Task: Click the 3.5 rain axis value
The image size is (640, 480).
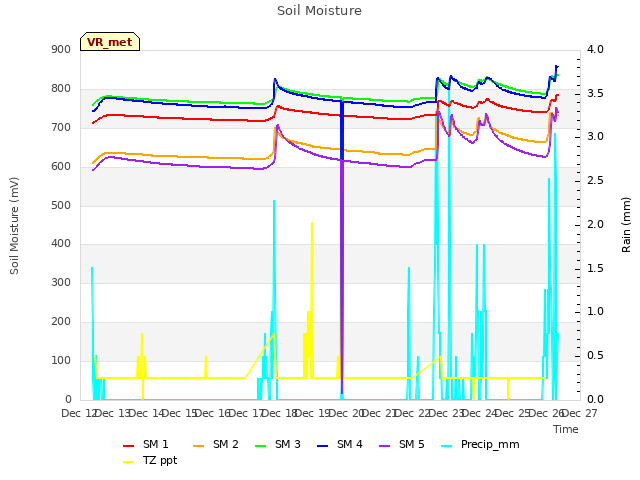Action: tap(595, 93)
